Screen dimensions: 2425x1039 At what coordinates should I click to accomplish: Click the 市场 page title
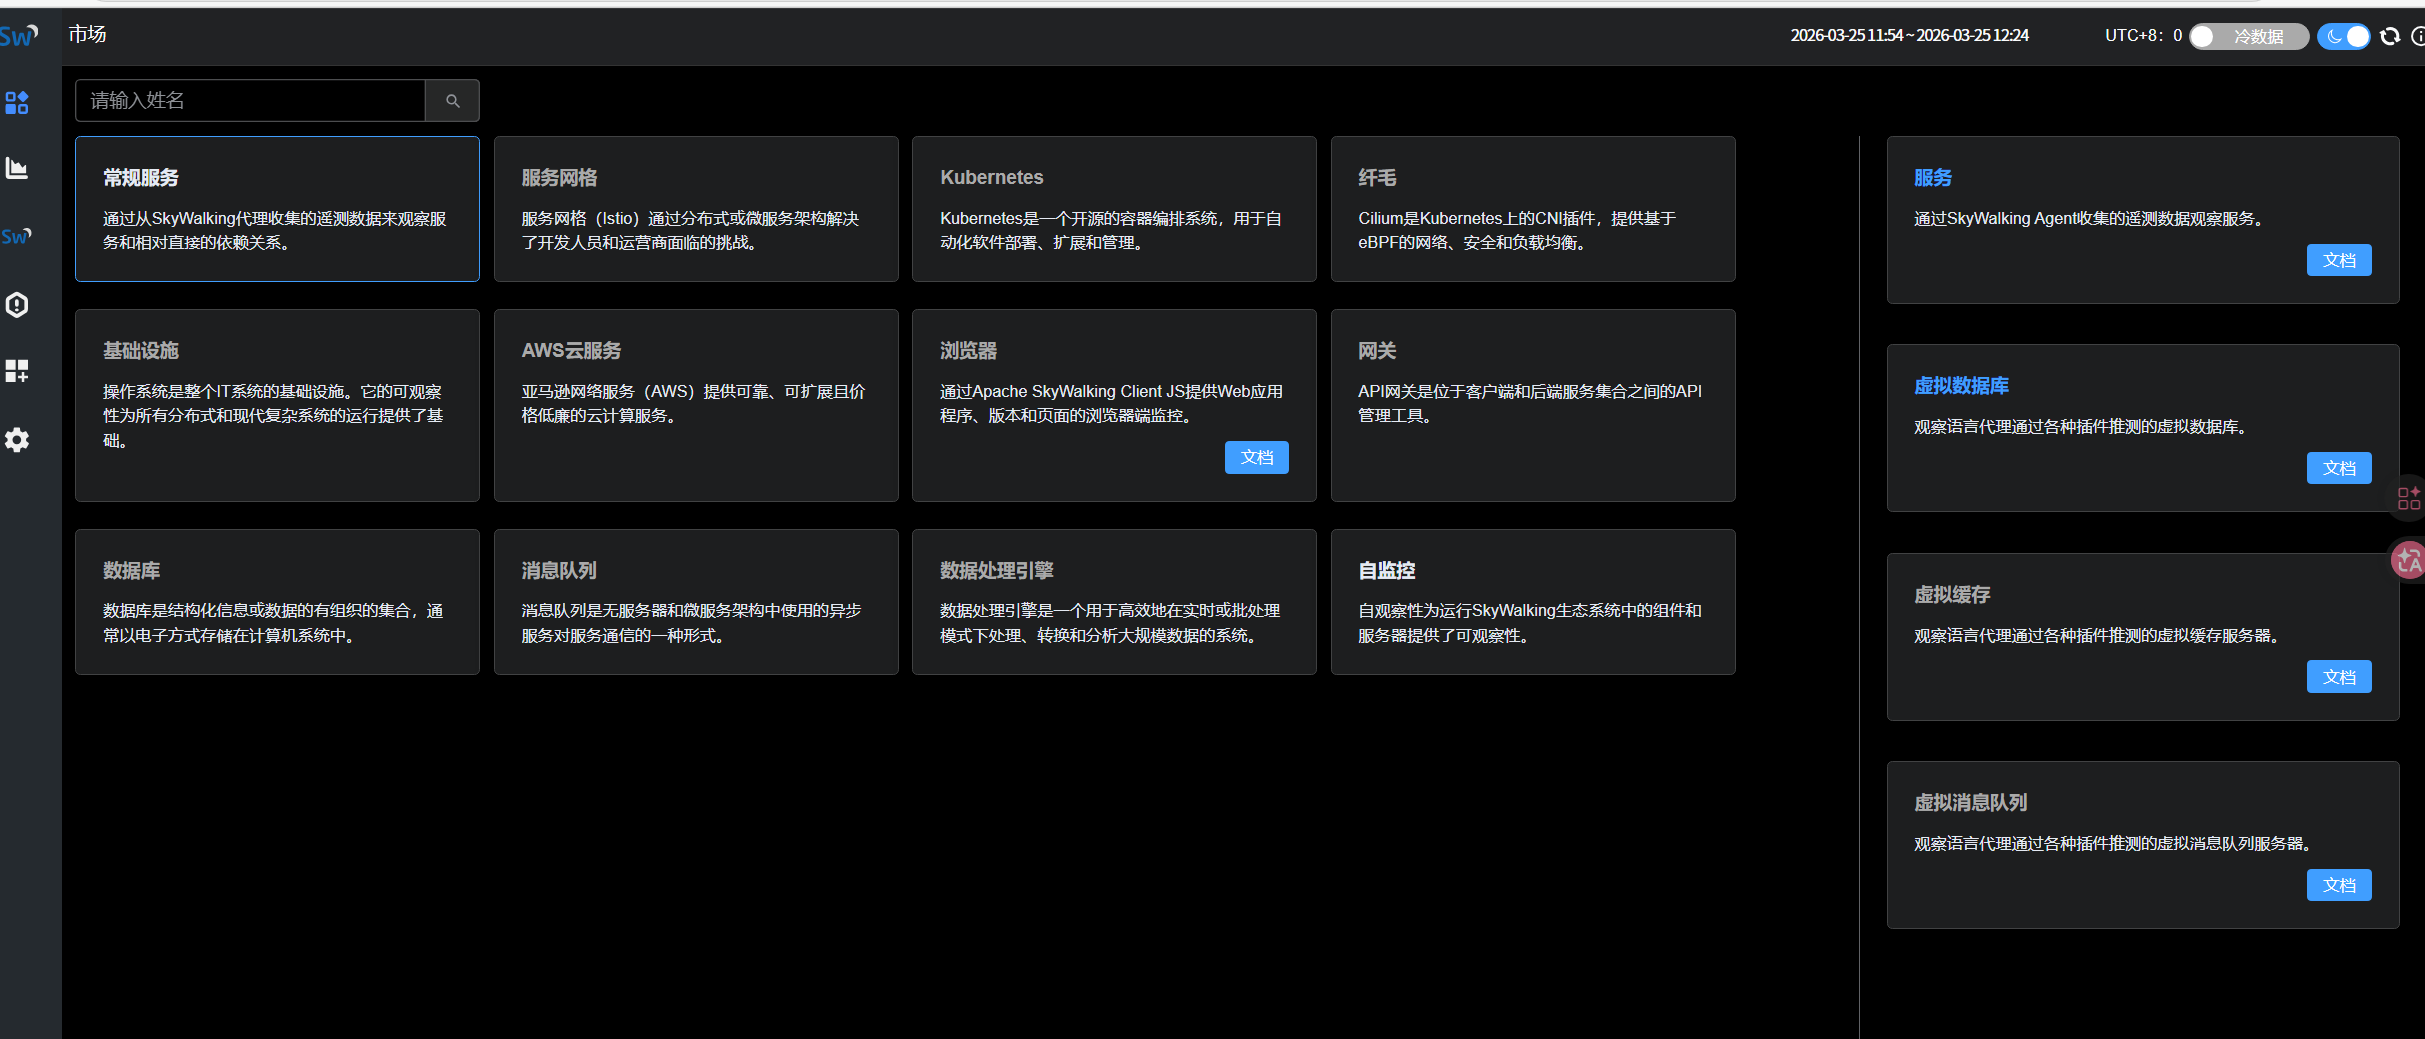tap(87, 34)
